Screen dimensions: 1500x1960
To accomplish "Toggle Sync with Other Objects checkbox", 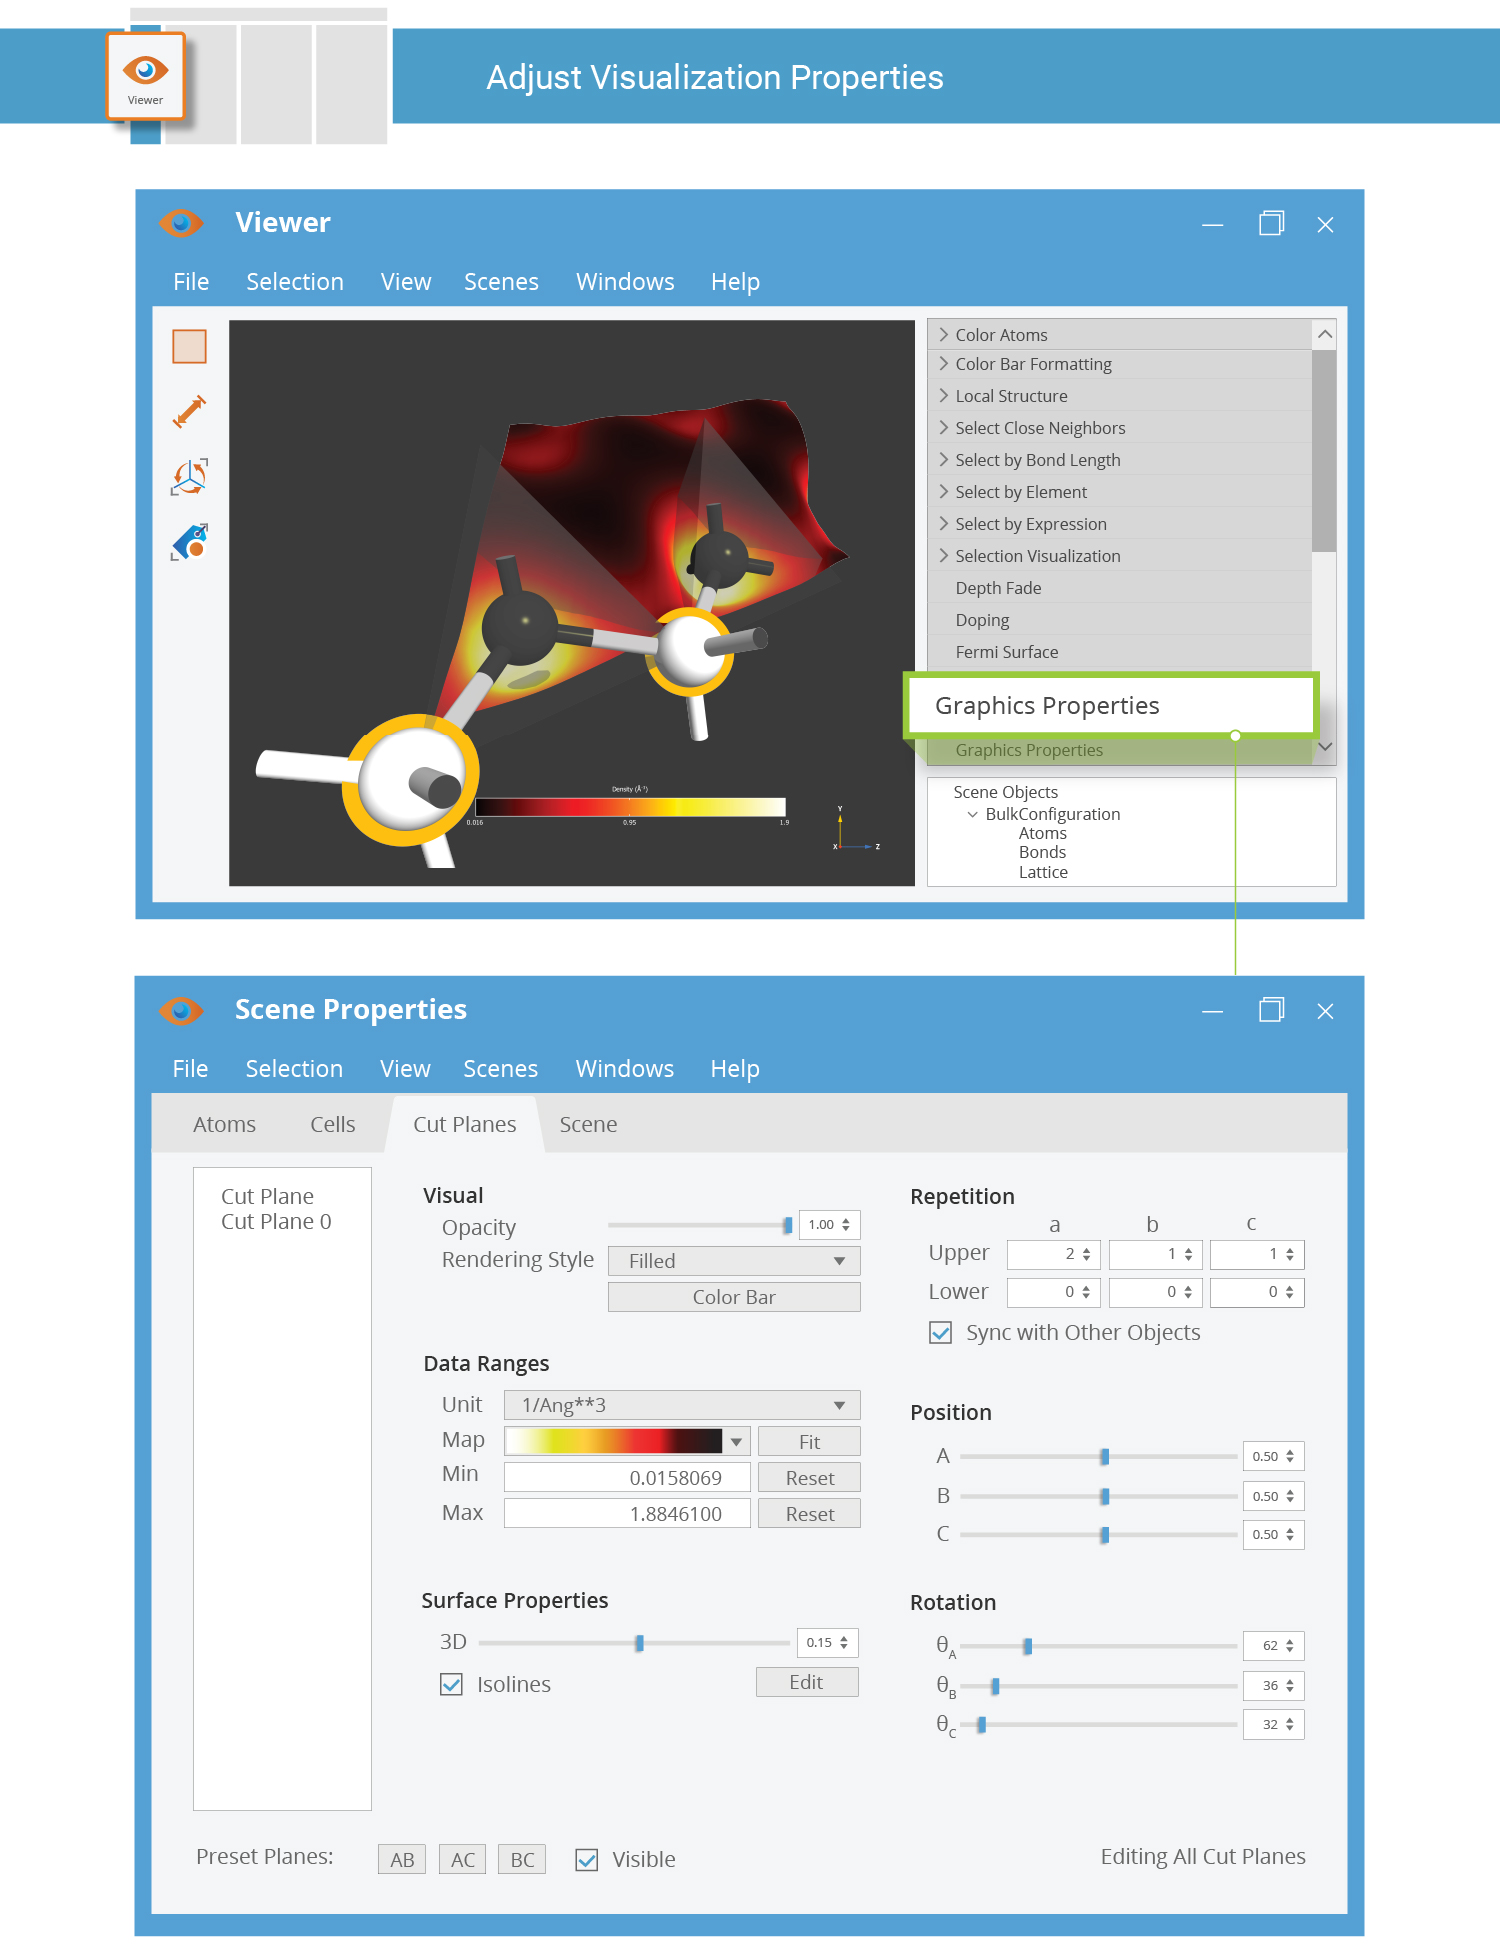I will click(940, 1333).
